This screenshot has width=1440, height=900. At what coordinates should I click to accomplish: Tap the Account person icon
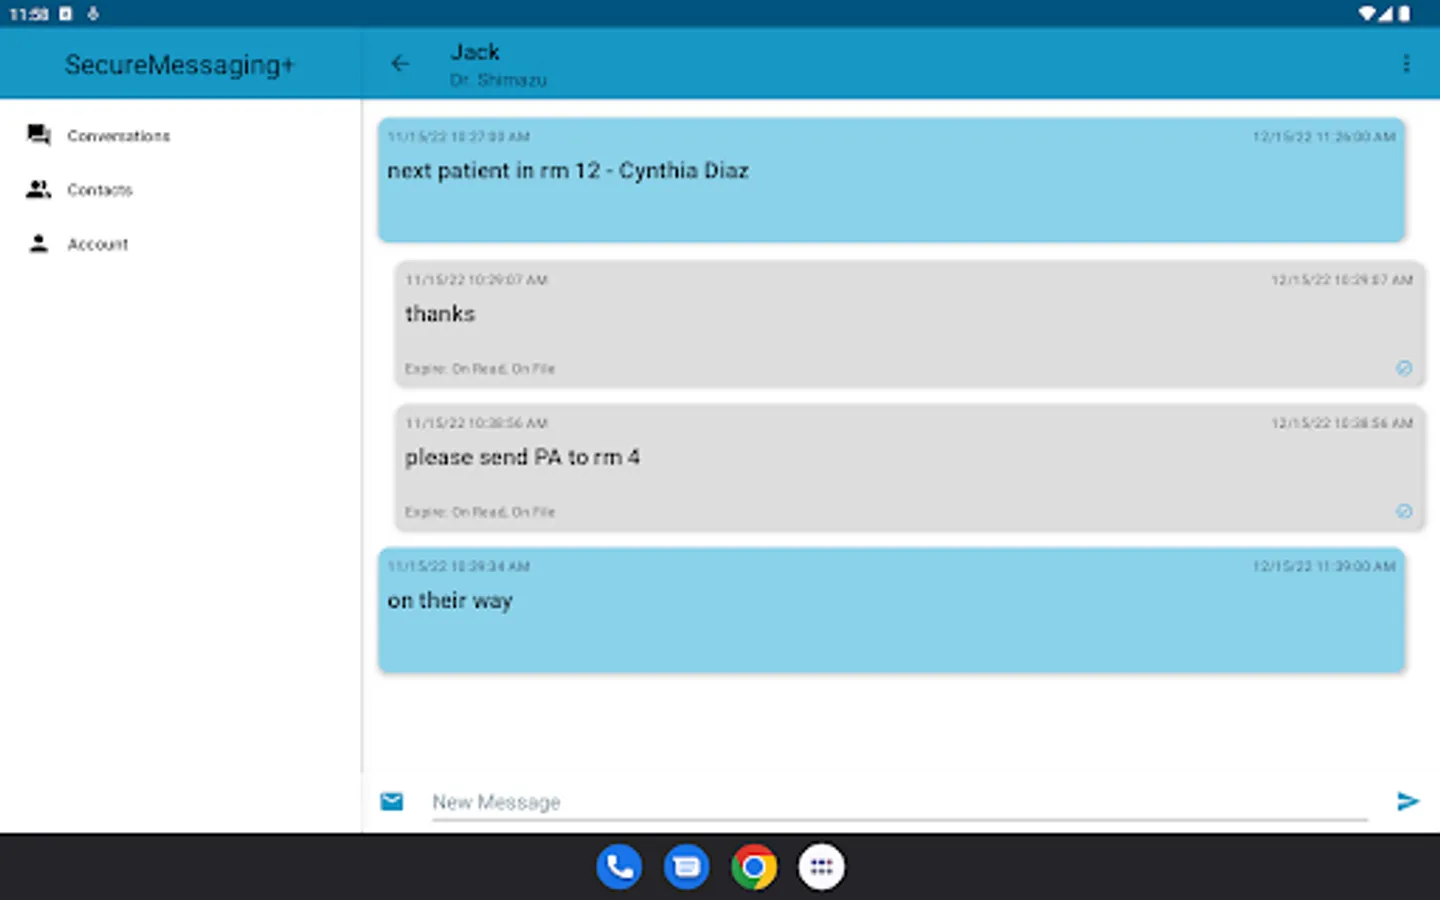39,243
